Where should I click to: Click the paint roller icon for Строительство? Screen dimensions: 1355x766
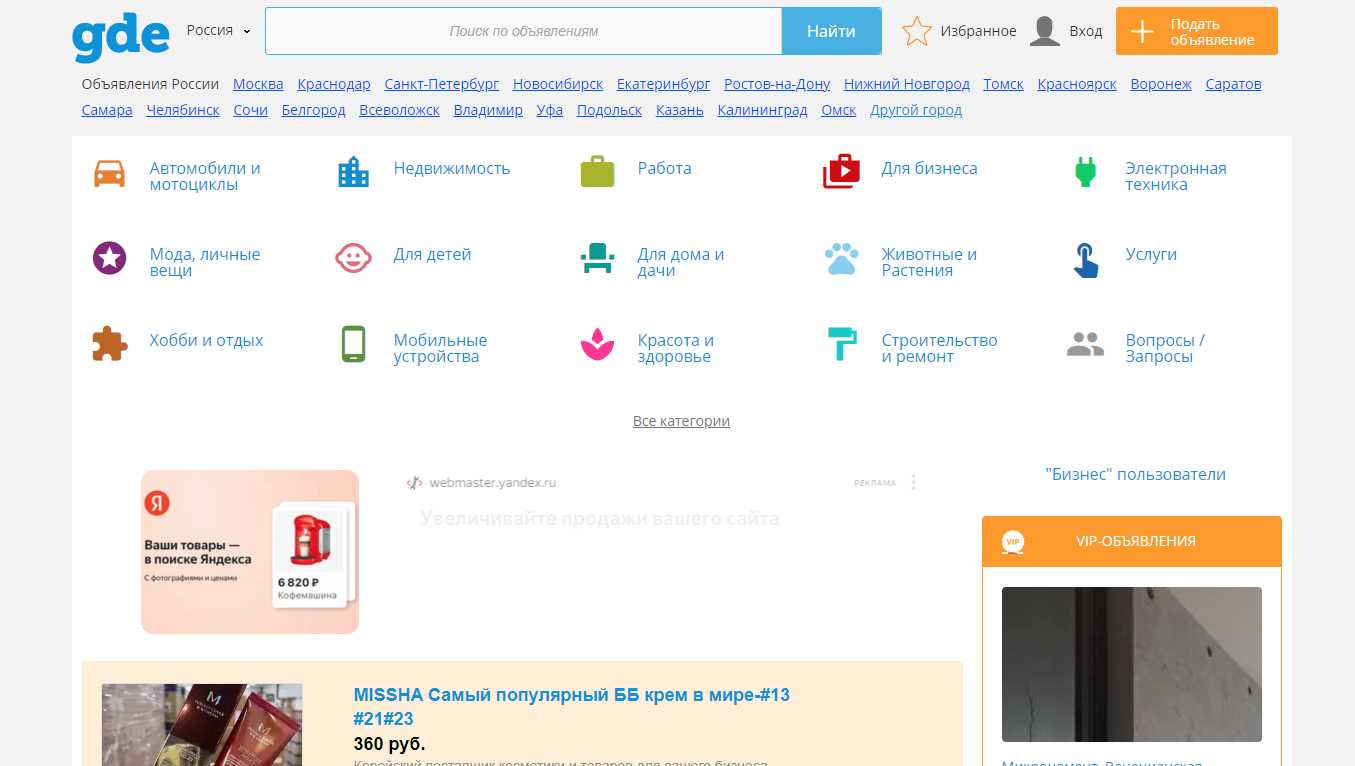point(842,344)
